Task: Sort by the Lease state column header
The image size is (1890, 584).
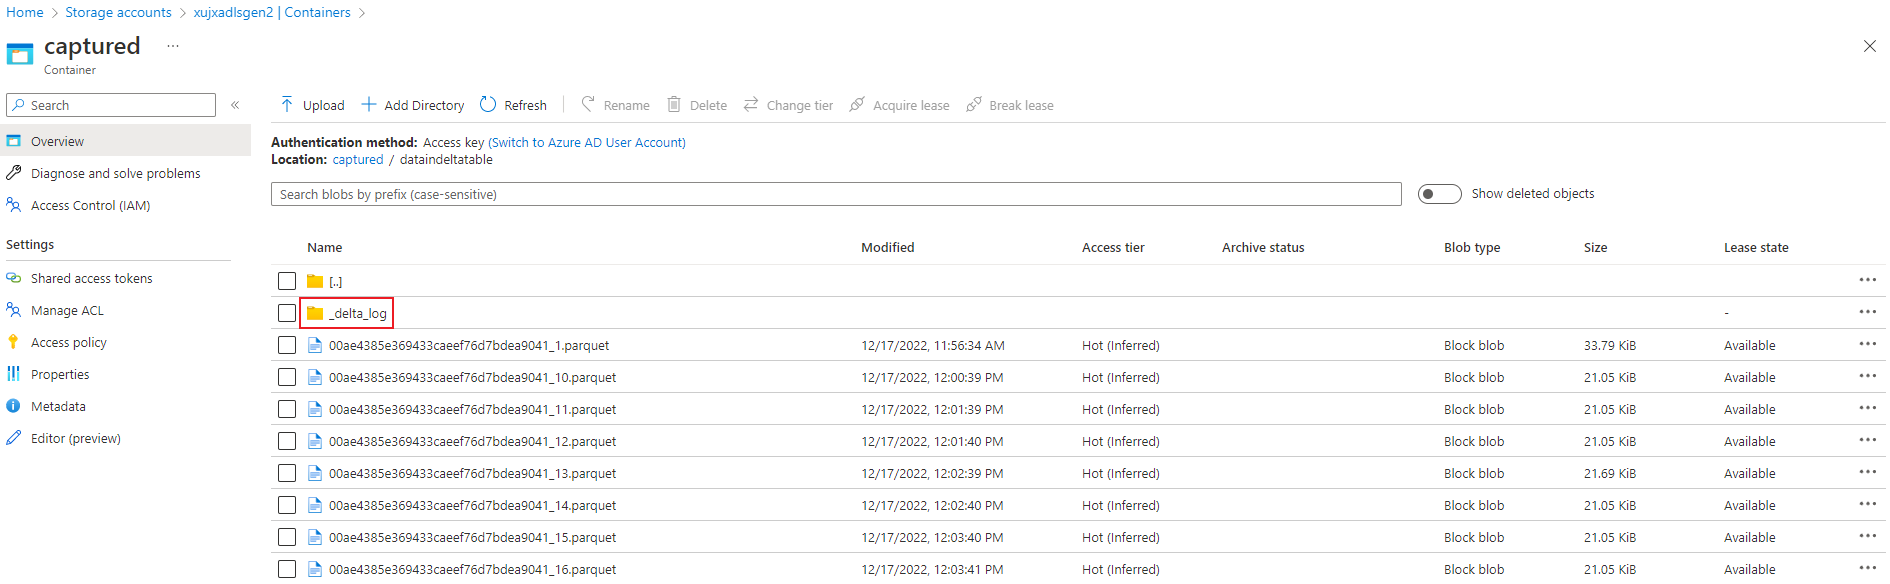Action: click(x=1756, y=247)
